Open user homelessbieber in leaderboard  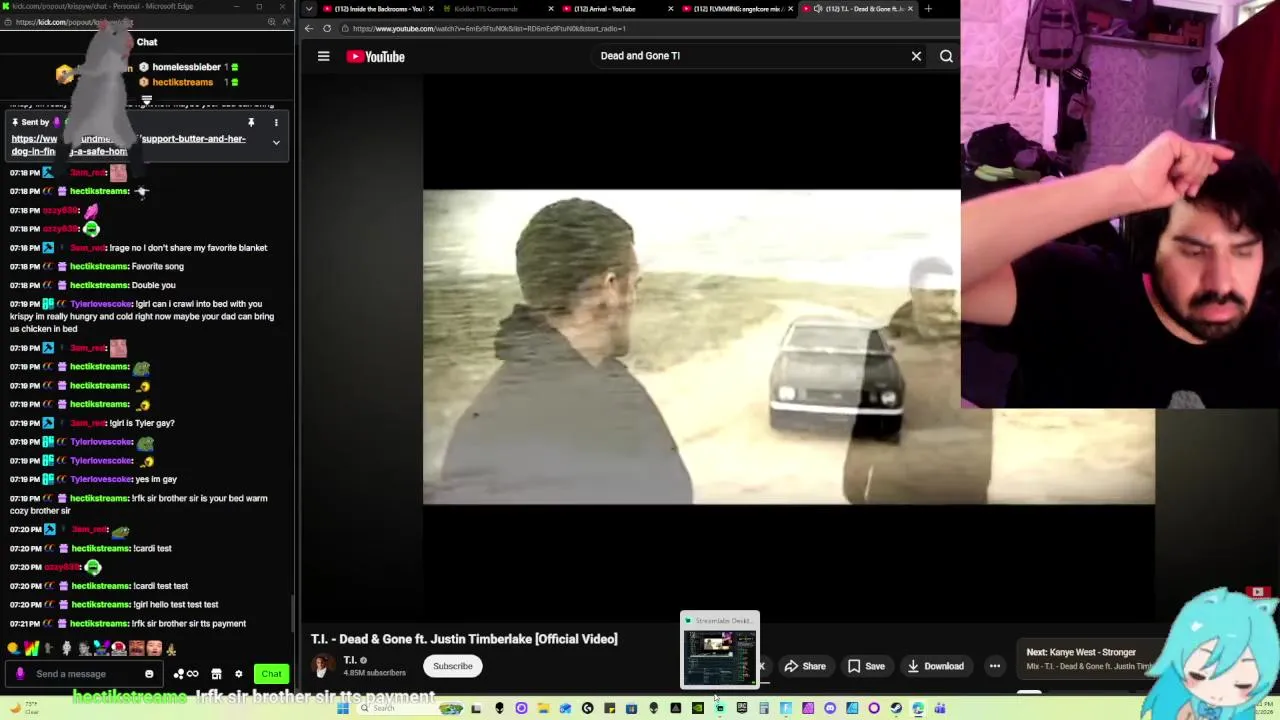186,67
